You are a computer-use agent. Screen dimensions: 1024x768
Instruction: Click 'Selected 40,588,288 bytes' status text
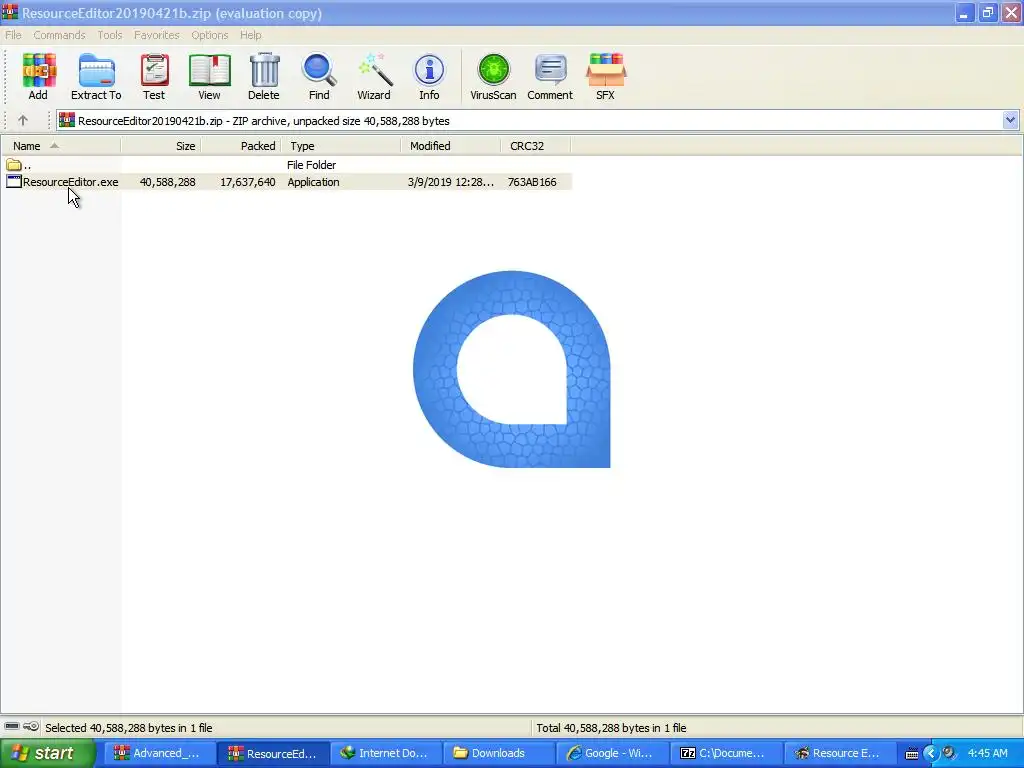click(129, 728)
